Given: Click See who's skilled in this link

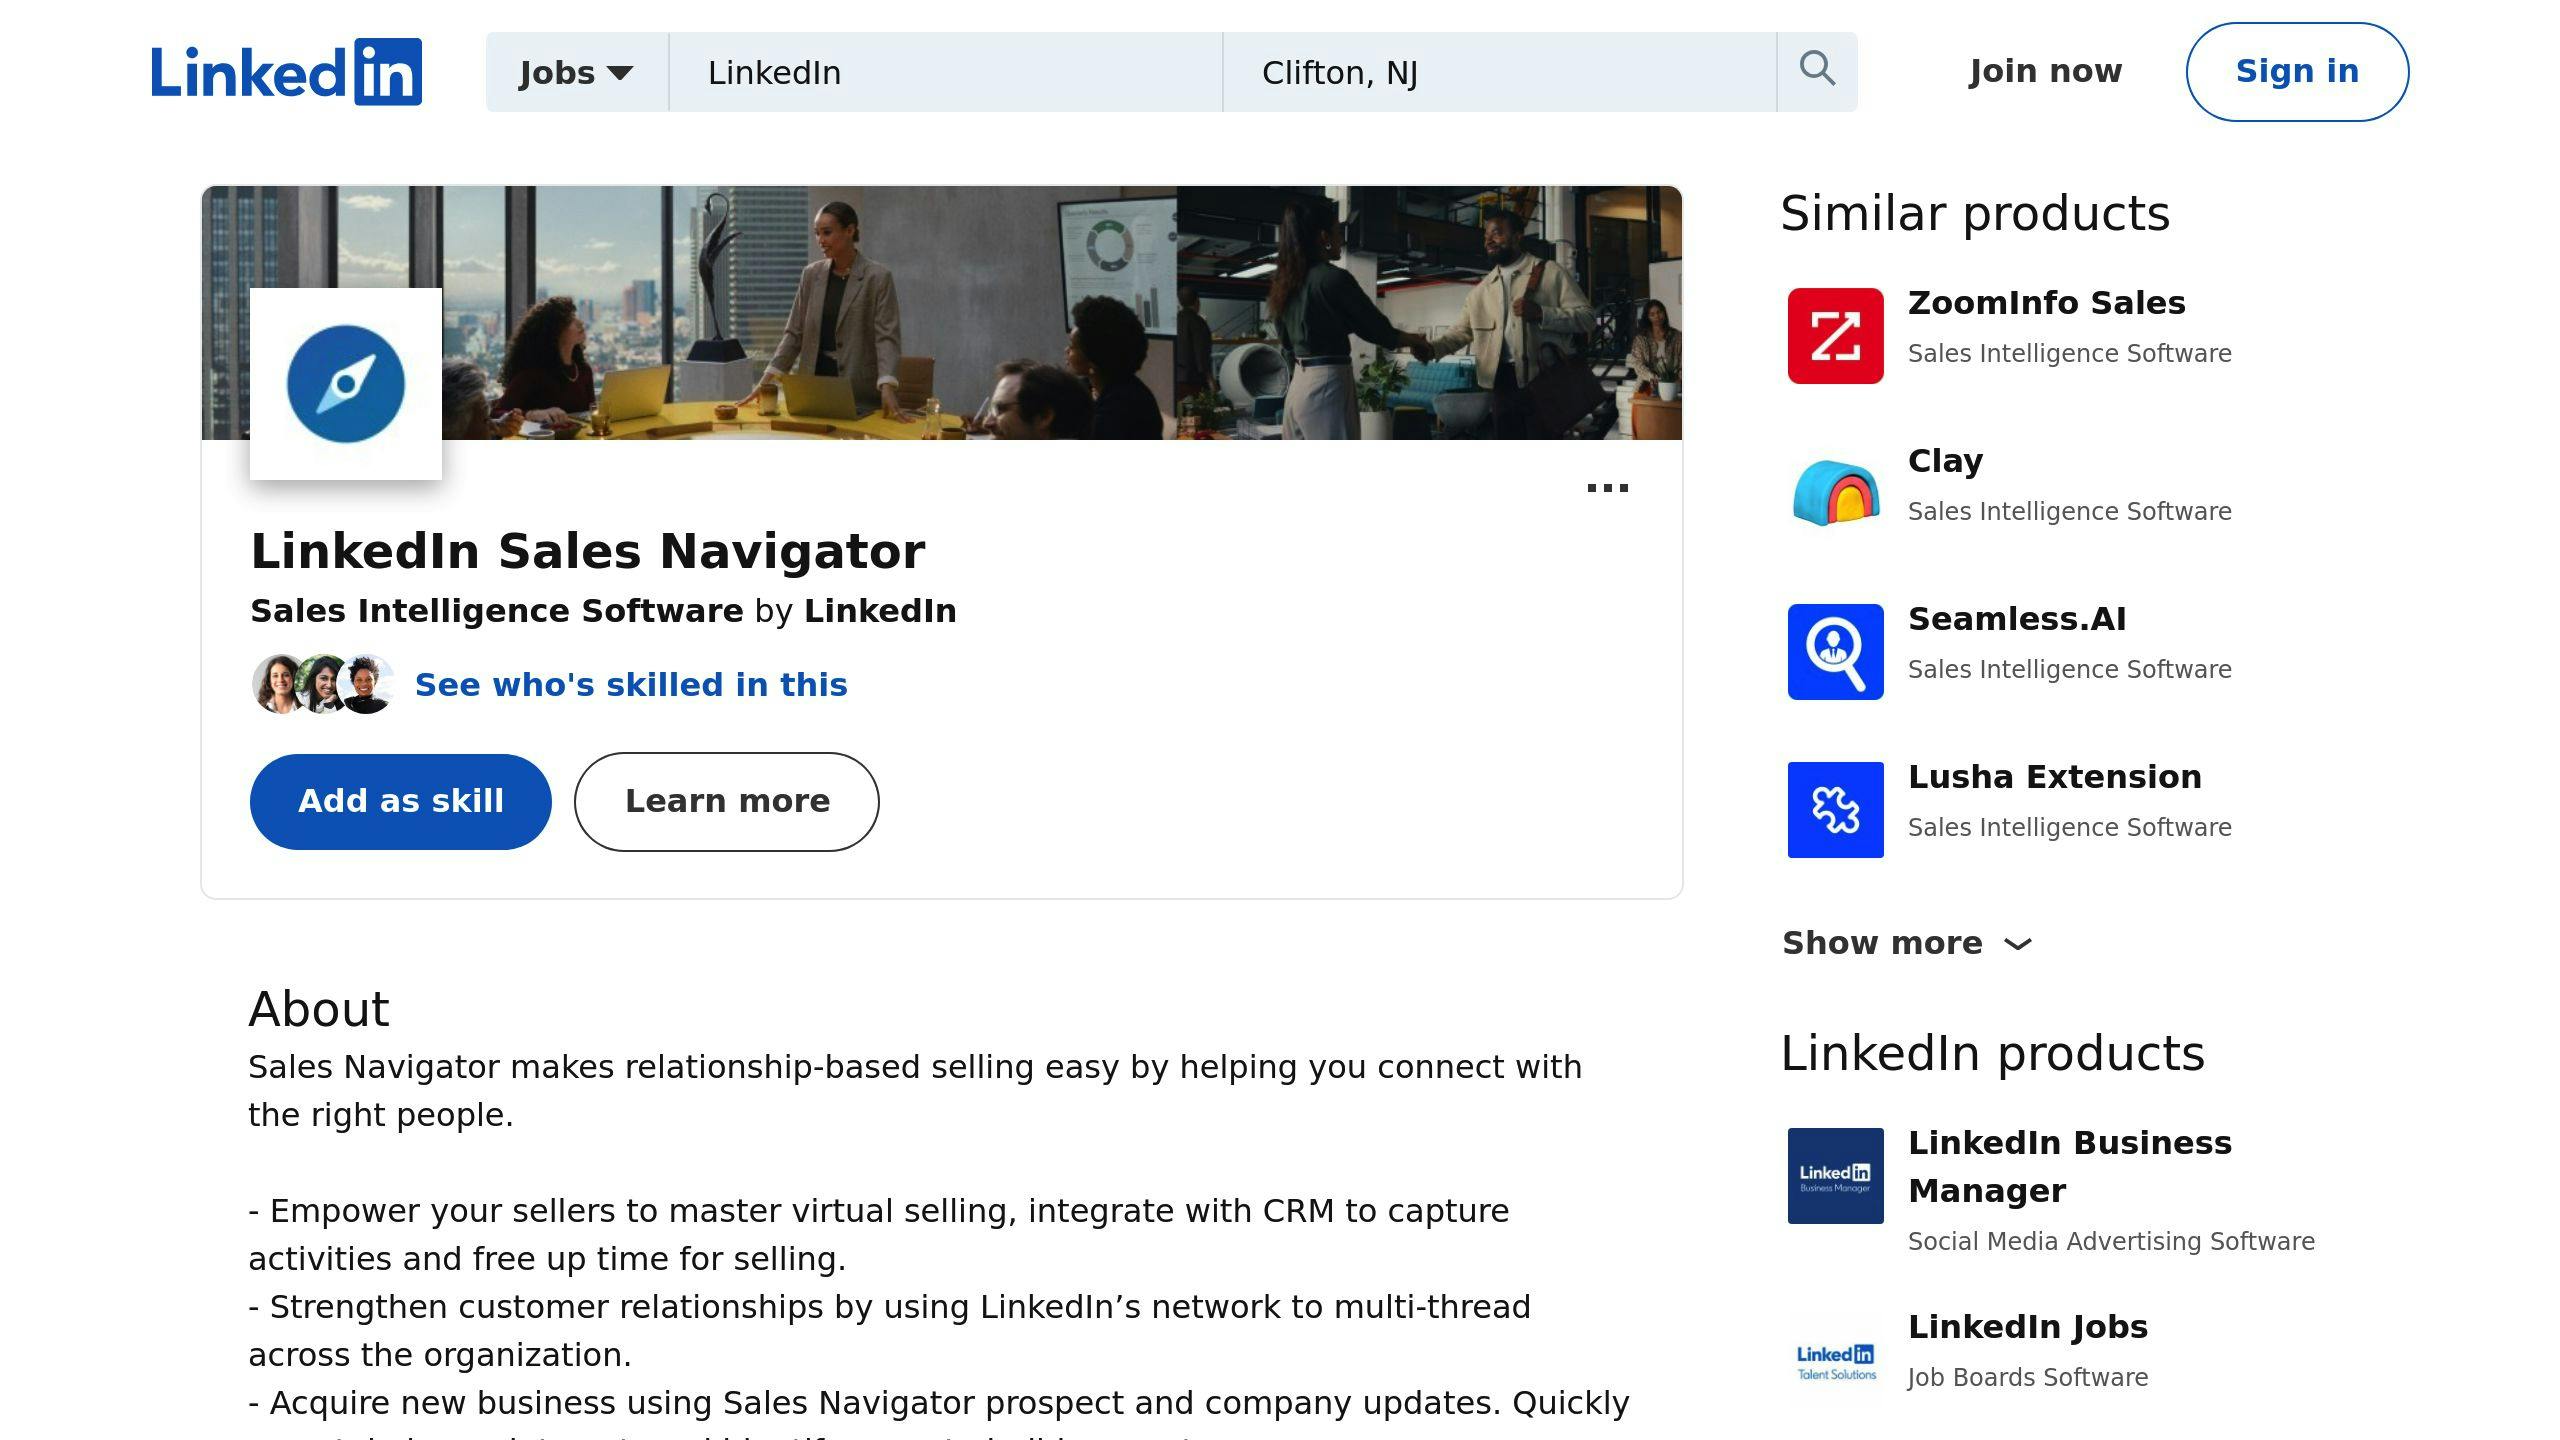Looking at the screenshot, I should [629, 684].
